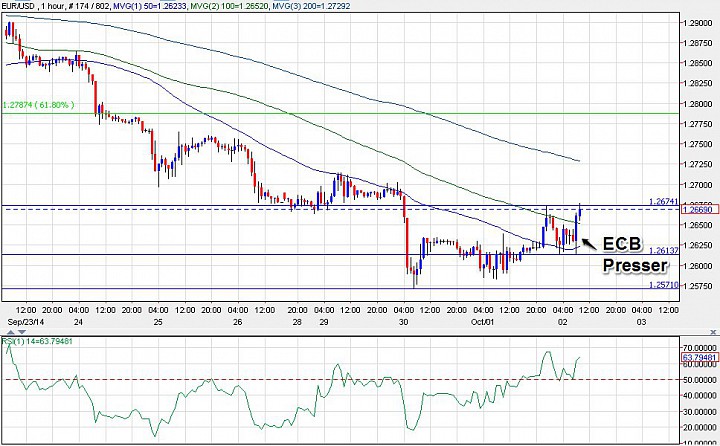Viewport: 720px width, 446px height.
Task: Close the RSI indicator panel with the x
Action: [713, 332]
